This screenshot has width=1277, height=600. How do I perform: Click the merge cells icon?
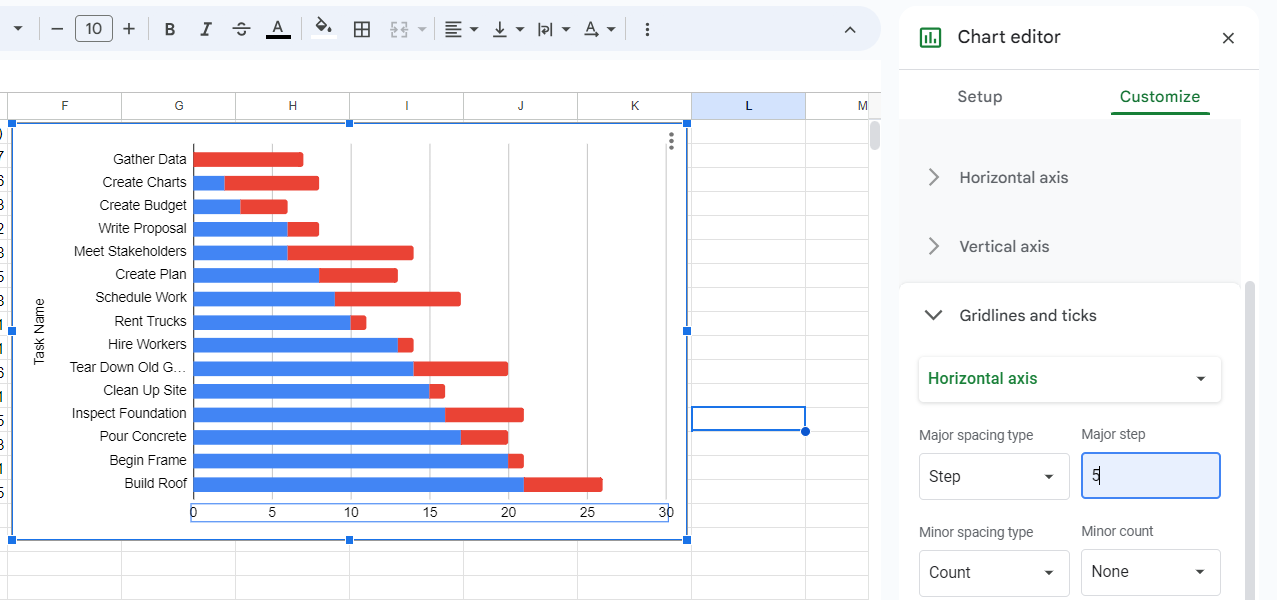(x=400, y=29)
